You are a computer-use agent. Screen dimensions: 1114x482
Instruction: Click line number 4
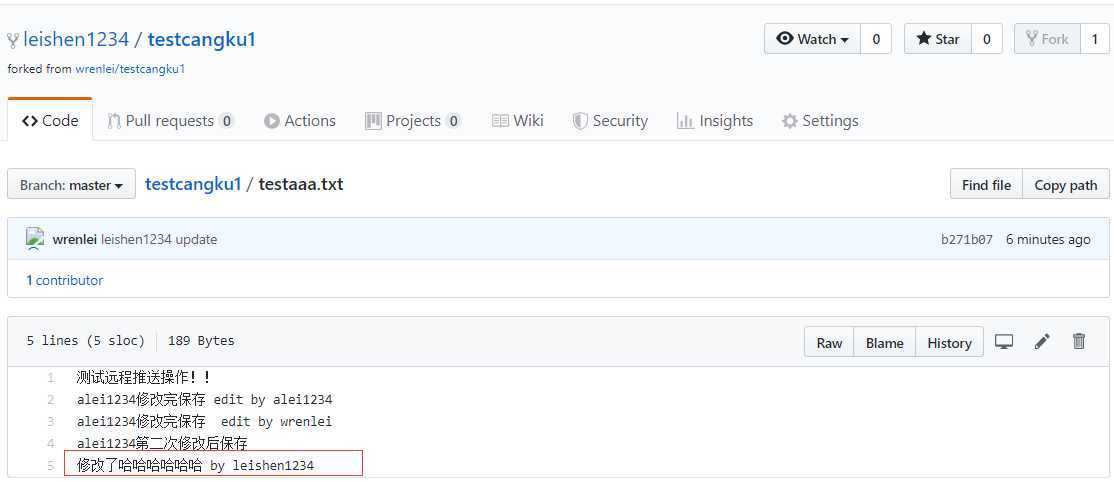point(50,444)
